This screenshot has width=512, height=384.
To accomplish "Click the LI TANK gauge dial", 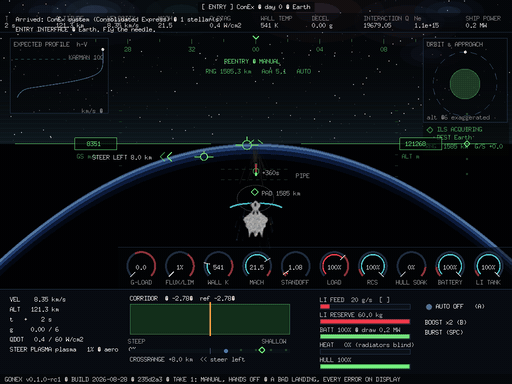I will click(x=488, y=266).
